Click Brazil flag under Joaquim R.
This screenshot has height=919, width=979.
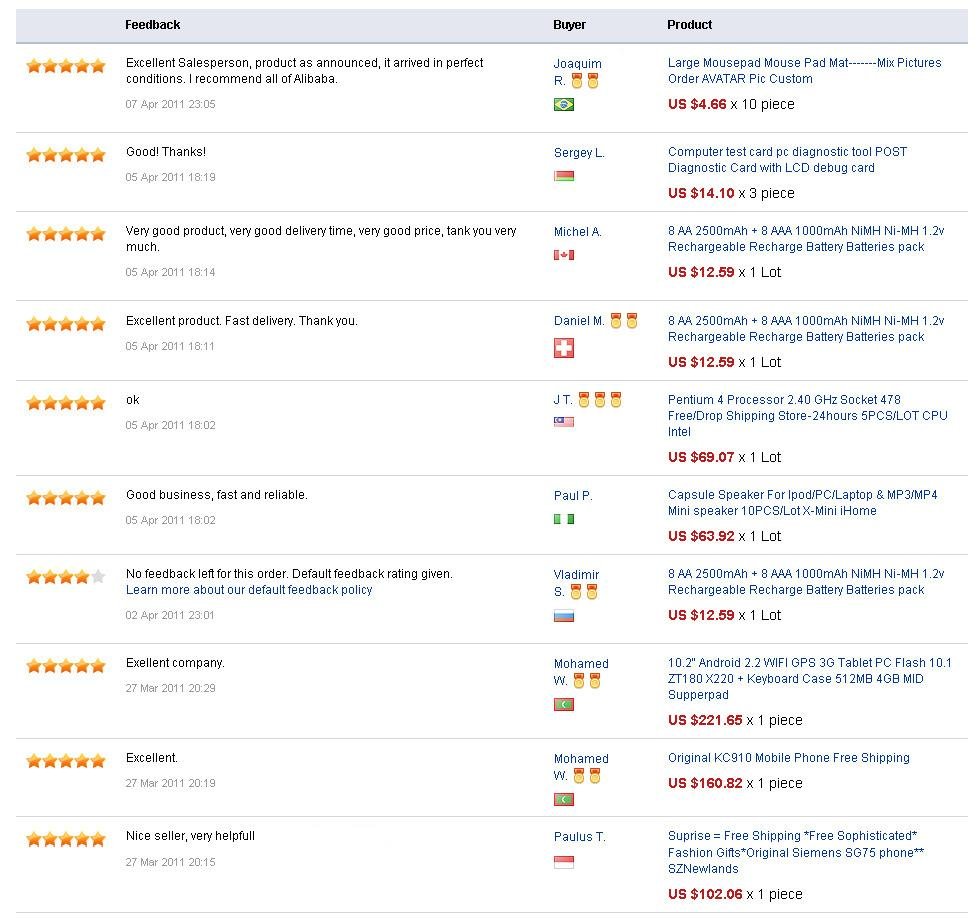click(564, 104)
